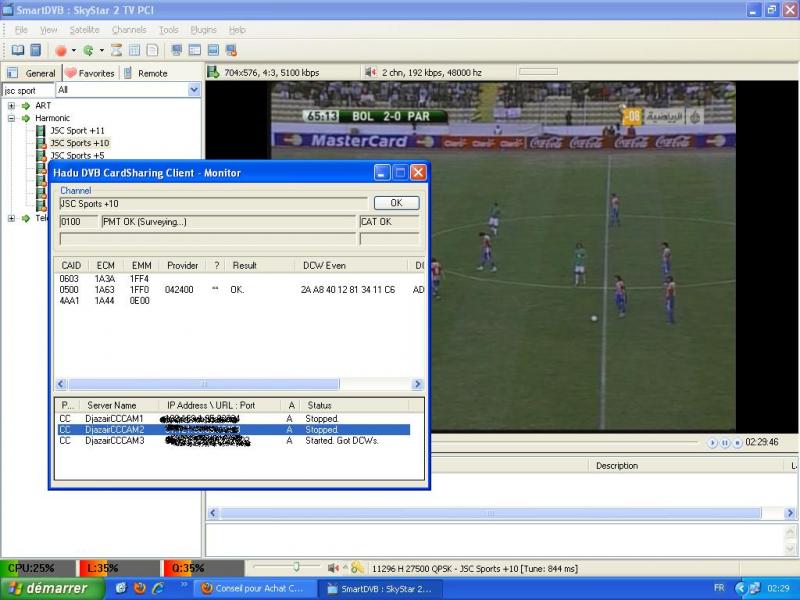
Task: Open the All filter dropdown
Action: click(194, 90)
